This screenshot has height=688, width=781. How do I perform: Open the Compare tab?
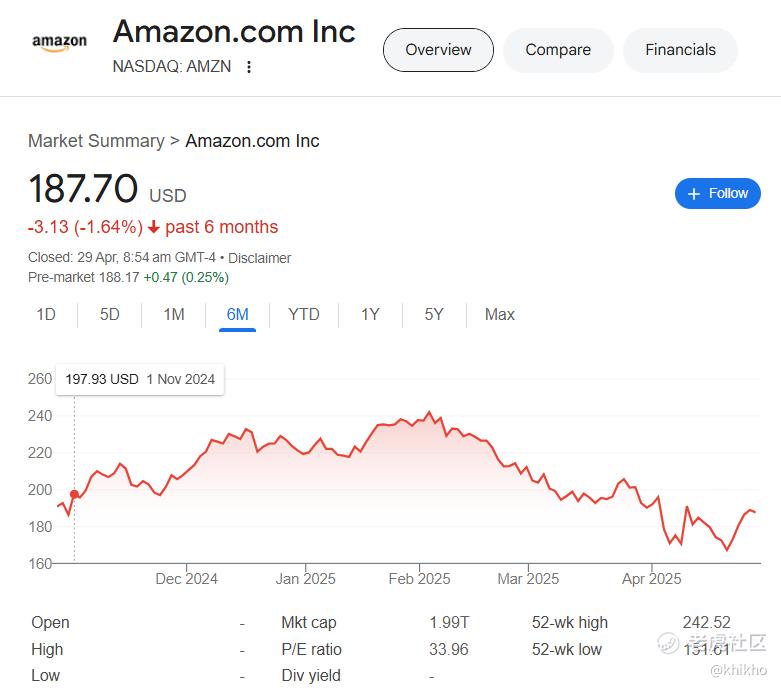click(x=558, y=50)
